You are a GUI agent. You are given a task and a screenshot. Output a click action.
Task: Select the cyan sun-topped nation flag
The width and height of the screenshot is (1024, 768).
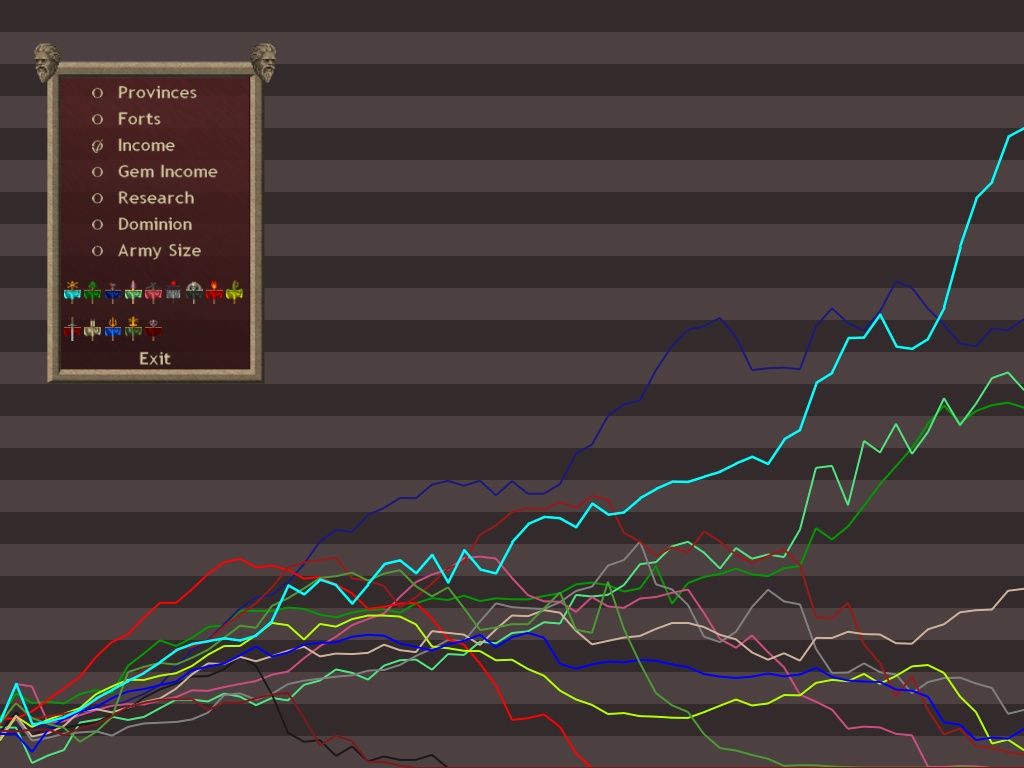tap(72, 292)
